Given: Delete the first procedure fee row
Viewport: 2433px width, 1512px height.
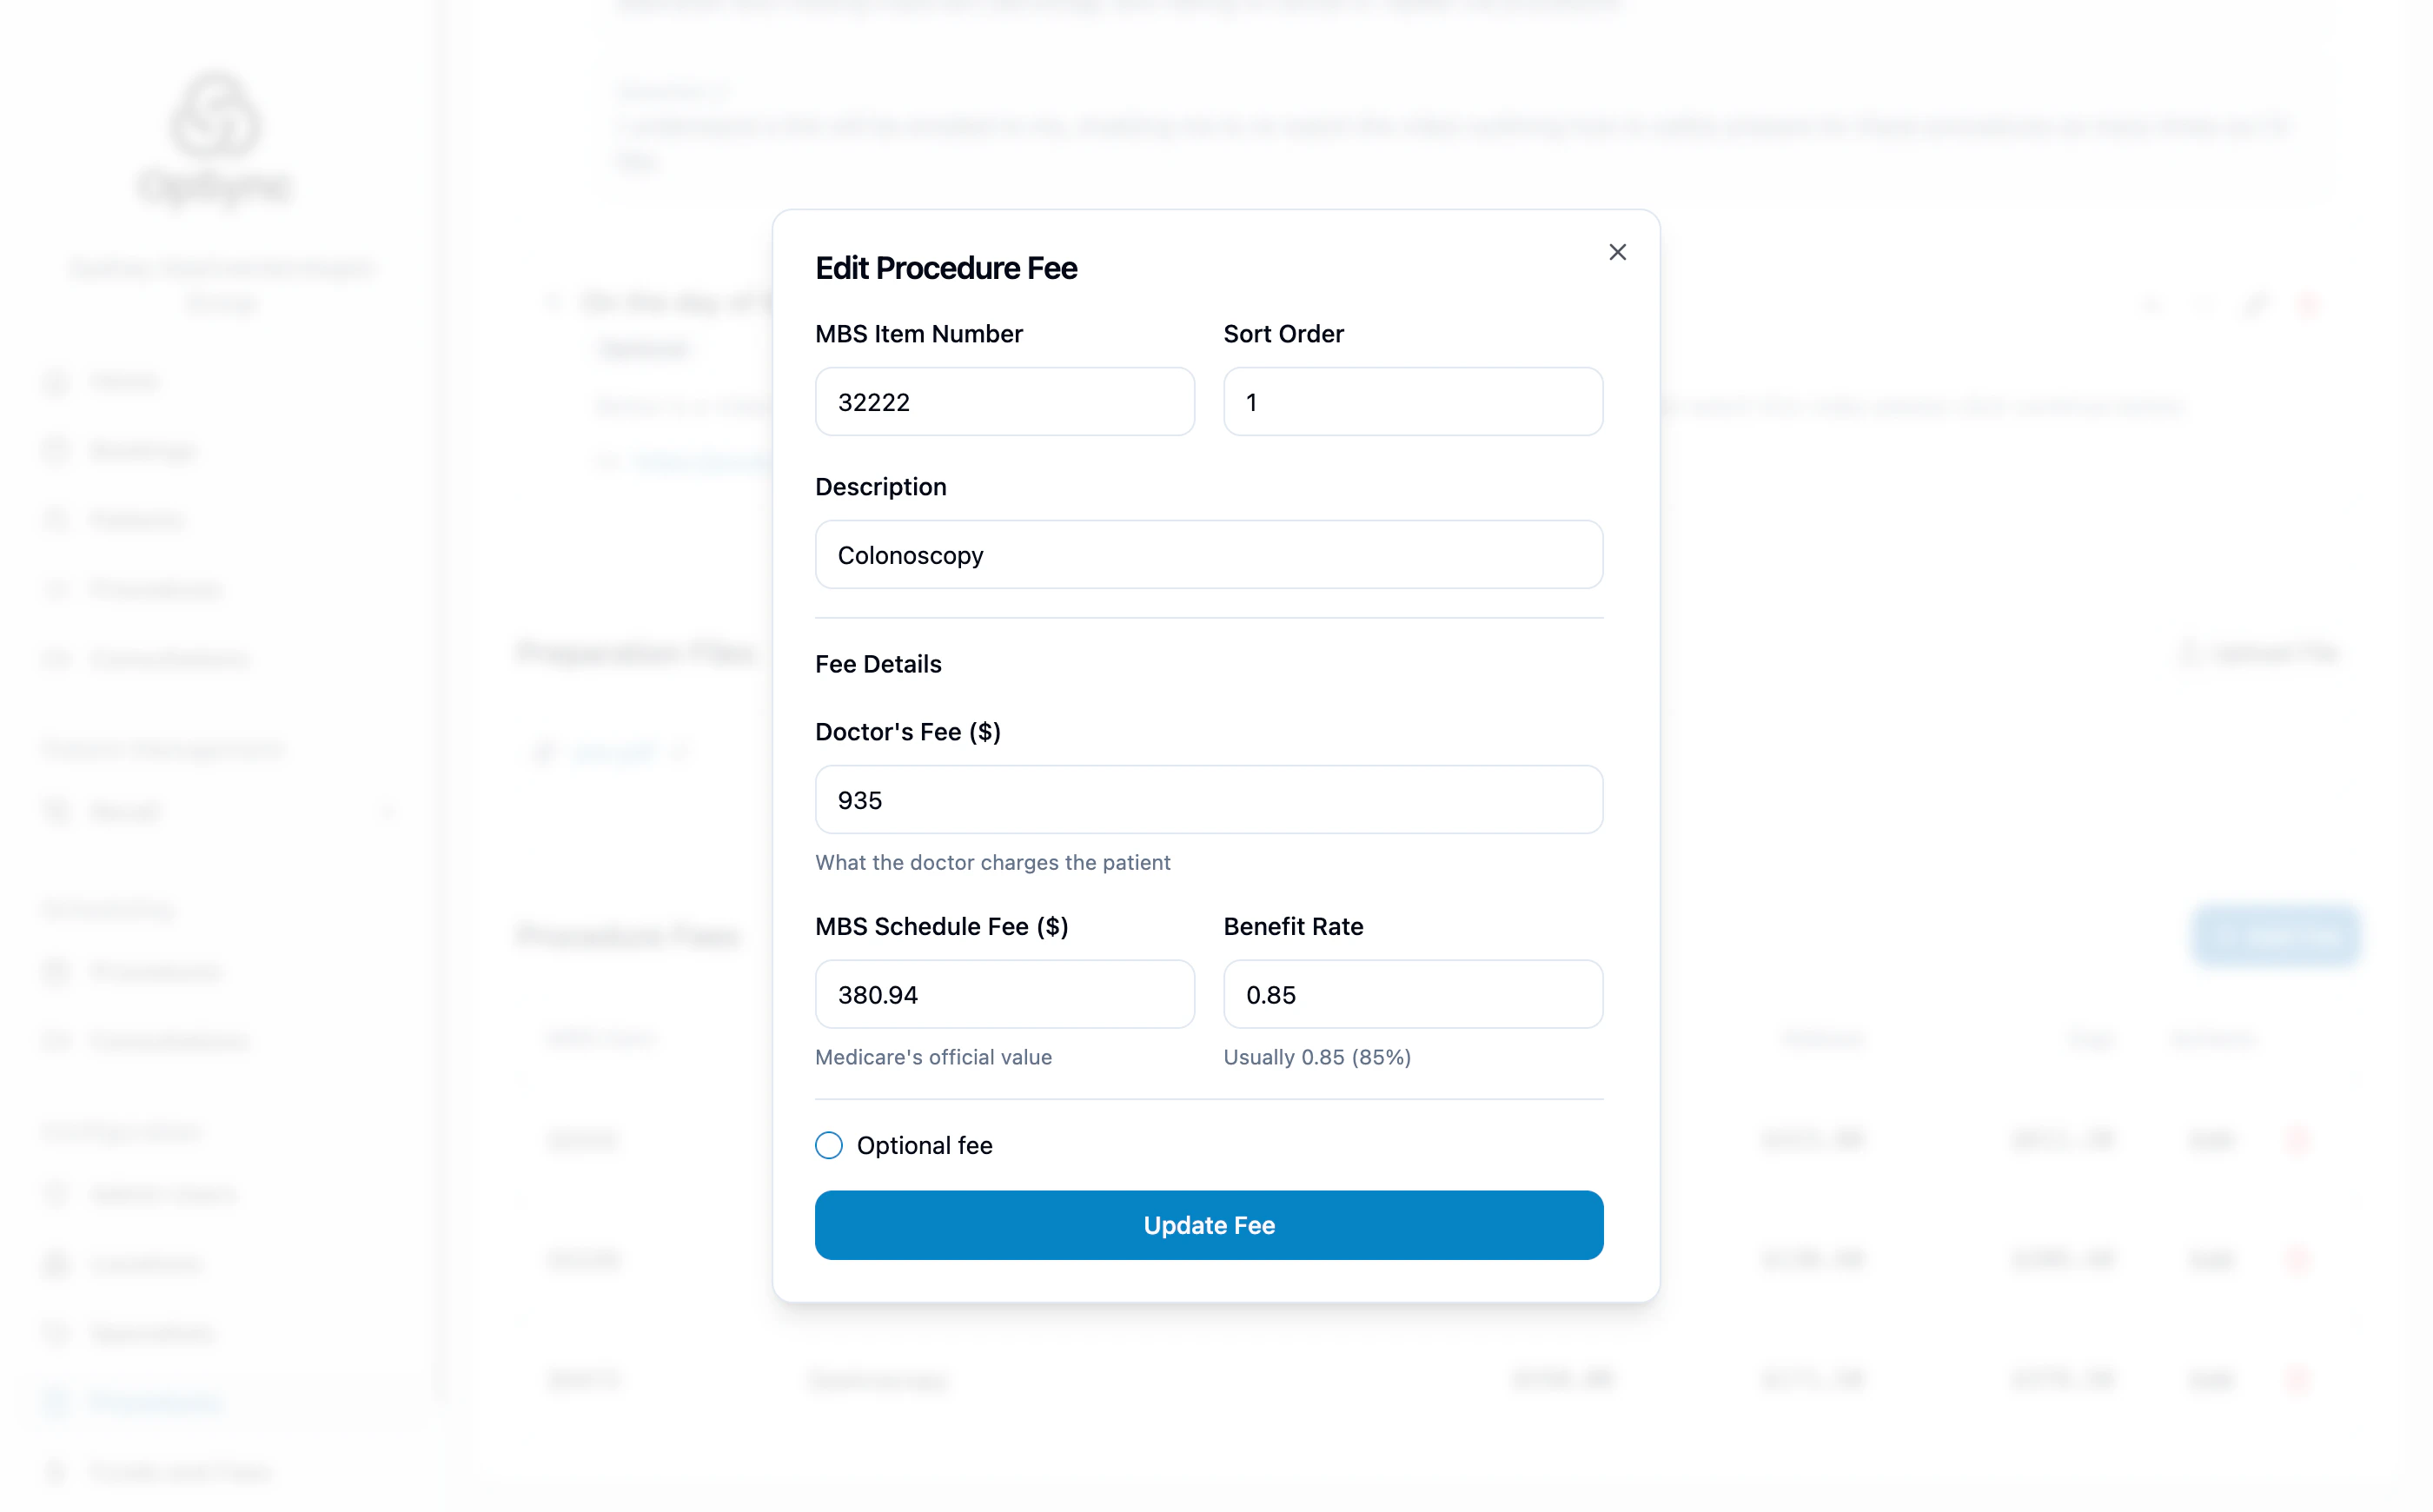Looking at the screenshot, I should click(x=2298, y=1140).
